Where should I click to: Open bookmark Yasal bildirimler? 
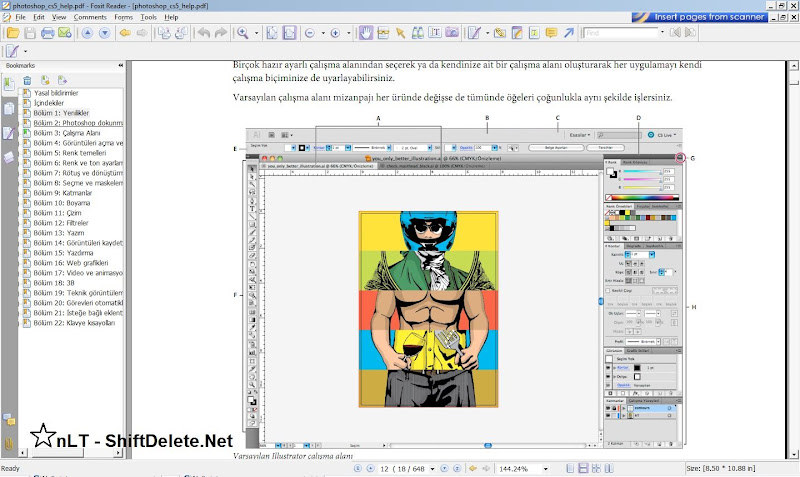pyautogui.click(x=56, y=93)
